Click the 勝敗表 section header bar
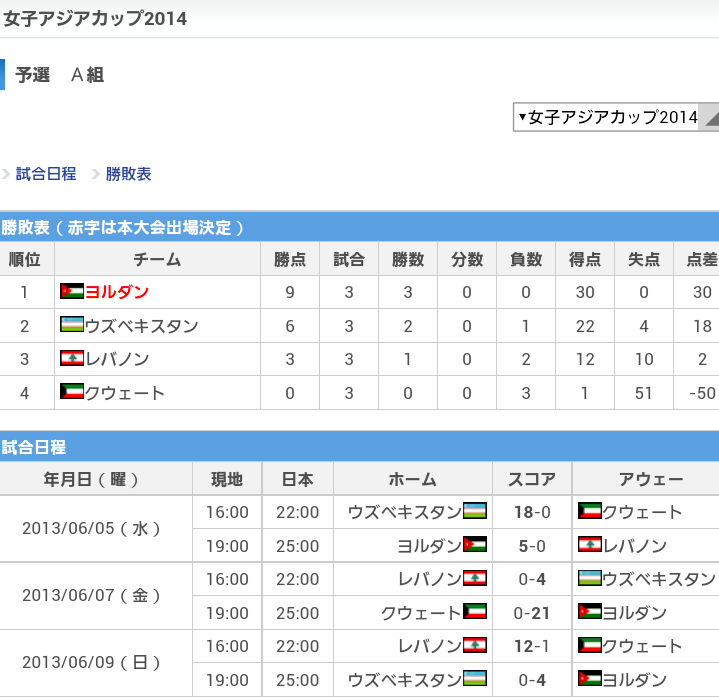 click(360, 227)
